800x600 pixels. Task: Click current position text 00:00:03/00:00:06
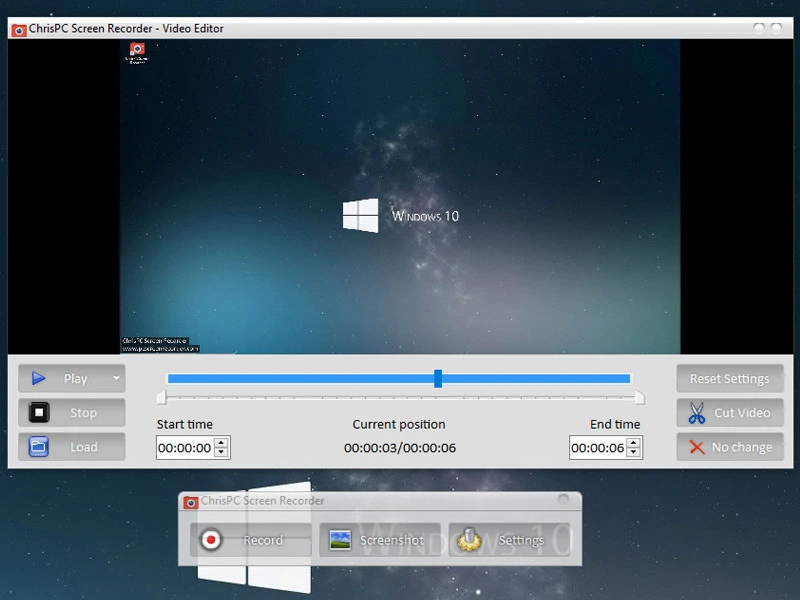(x=399, y=448)
